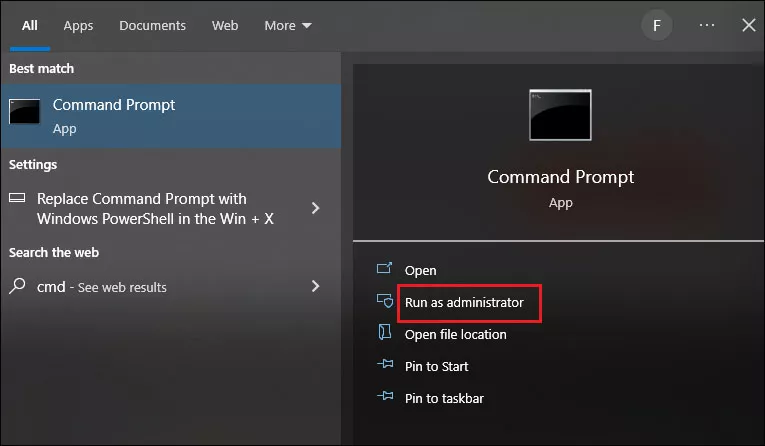
Task: Select Command Prompt best match result
Action: coord(171,116)
